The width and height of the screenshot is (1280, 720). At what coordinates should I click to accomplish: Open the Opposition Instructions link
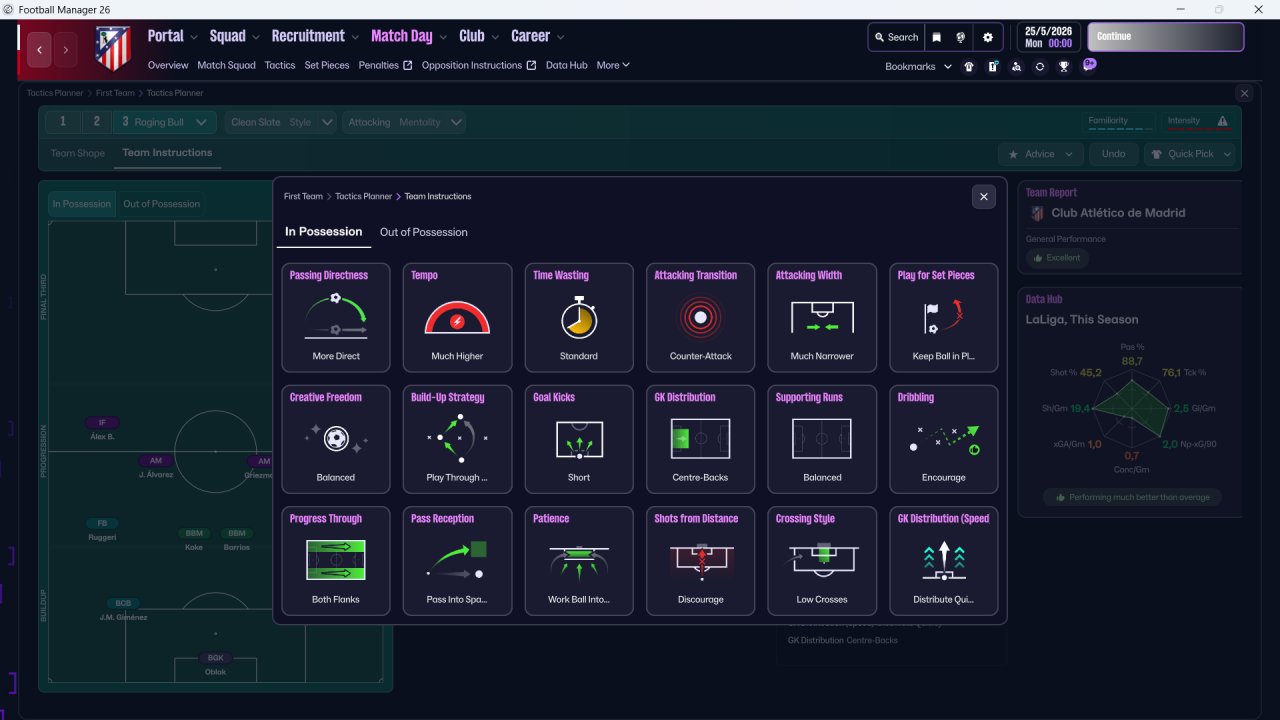pos(479,65)
